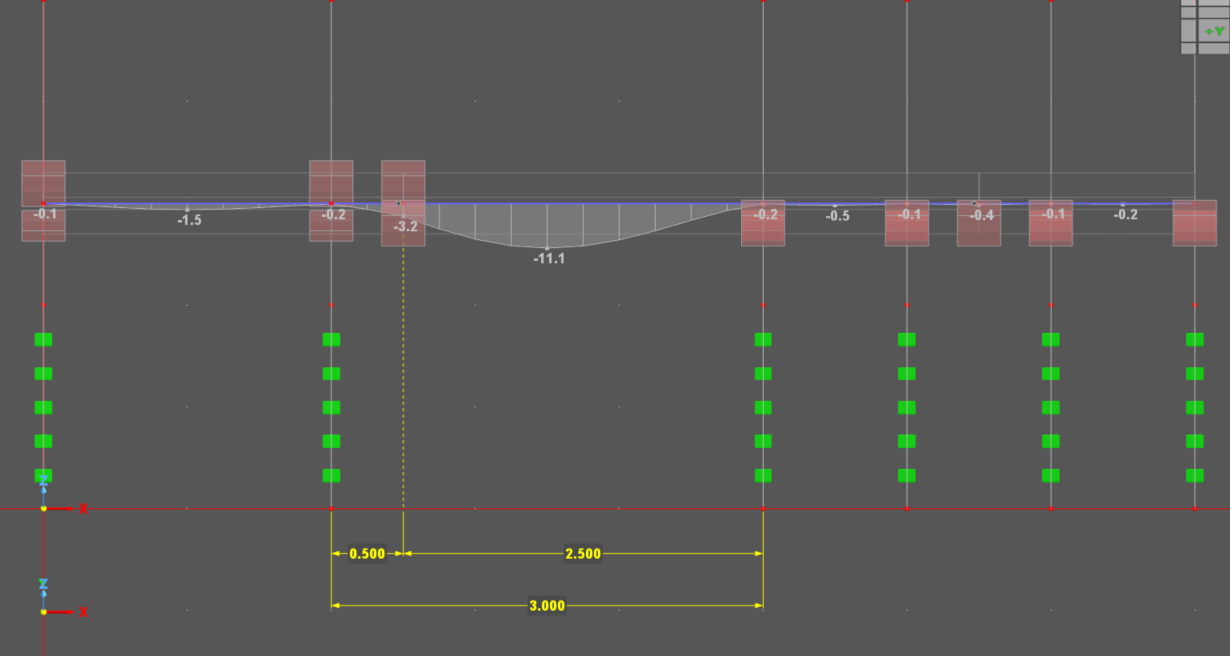This screenshot has height=656, width=1230.
Task: Select the -0.5 deflection value label
Action: point(838,217)
